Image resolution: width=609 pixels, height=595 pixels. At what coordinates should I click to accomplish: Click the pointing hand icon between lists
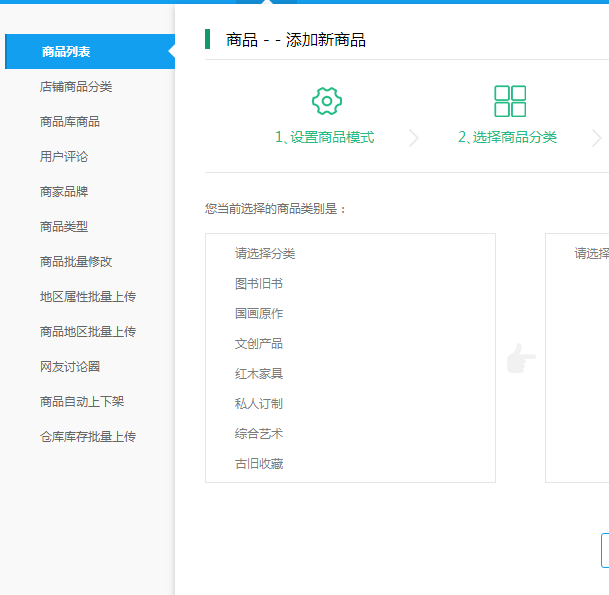[x=521, y=359]
